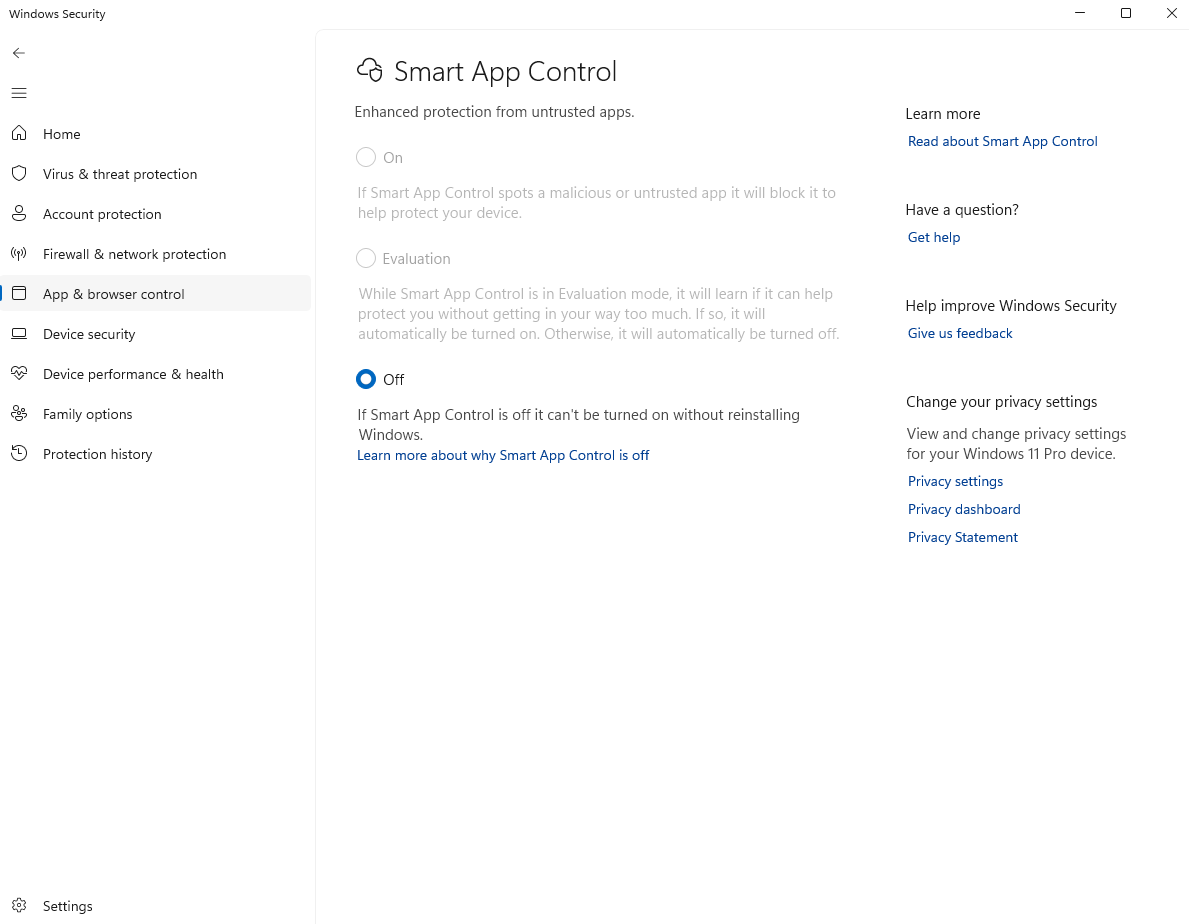Open the Privacy dashboard link
The image size is (1189, 924).
click(x=964, y=509)
